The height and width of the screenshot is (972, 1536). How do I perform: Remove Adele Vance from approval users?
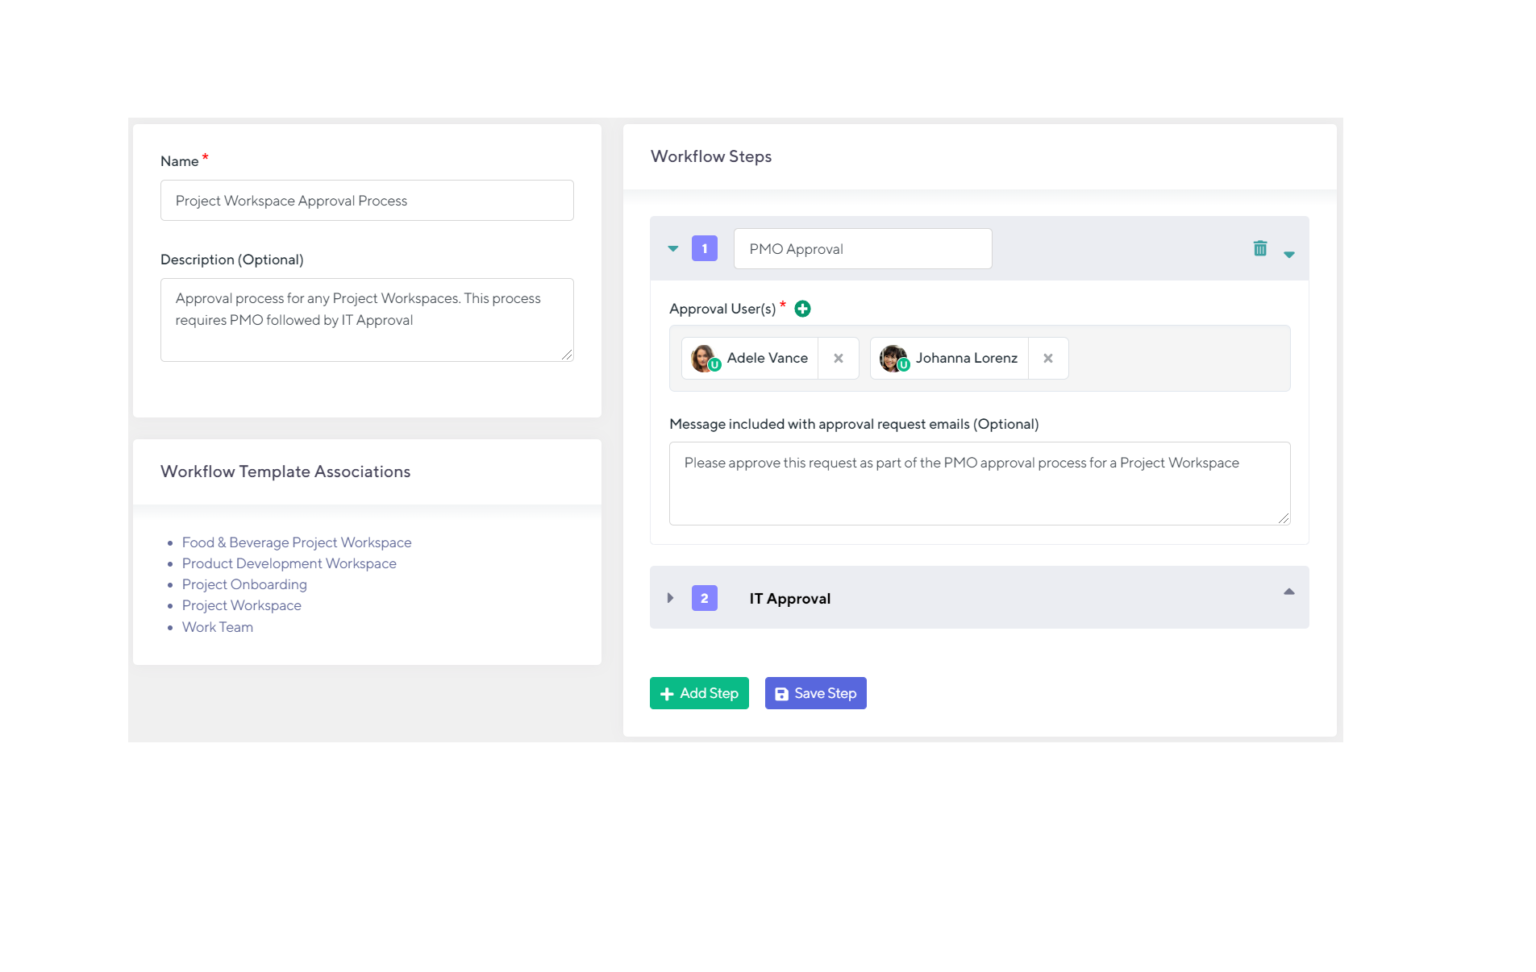pos(838,358)
